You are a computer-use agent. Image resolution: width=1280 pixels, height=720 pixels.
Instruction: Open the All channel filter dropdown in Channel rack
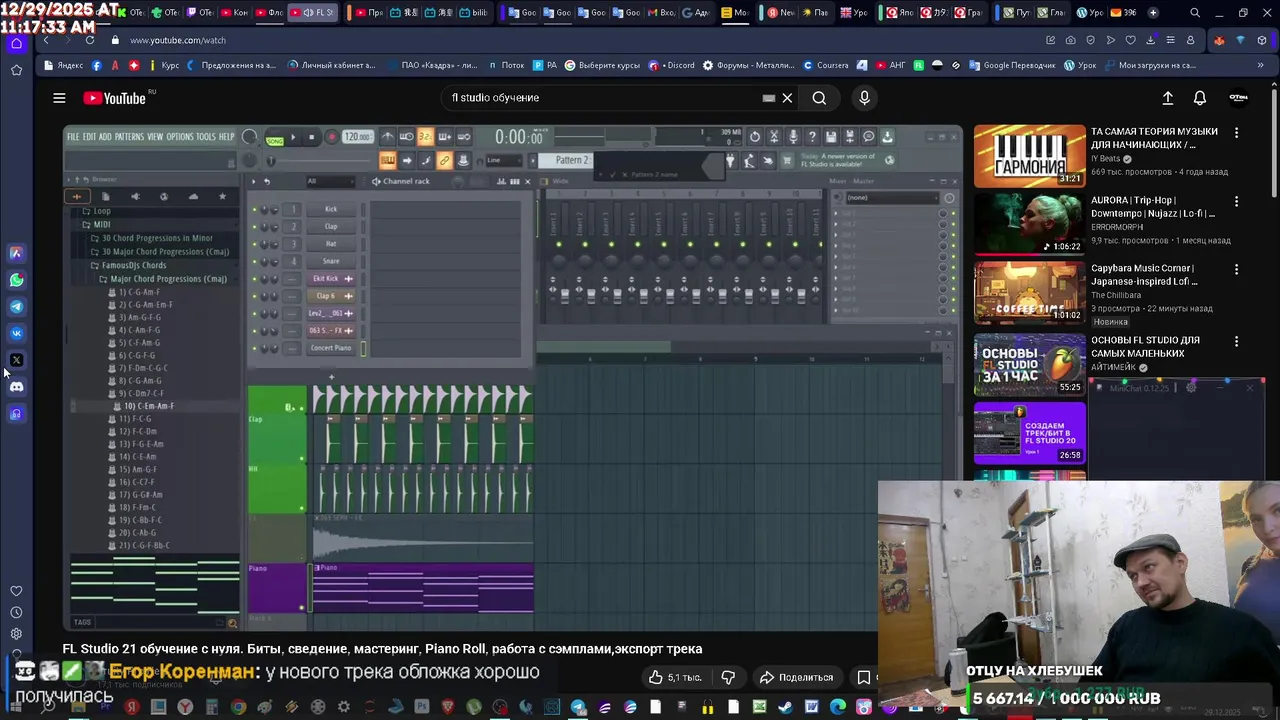[330, 181]
